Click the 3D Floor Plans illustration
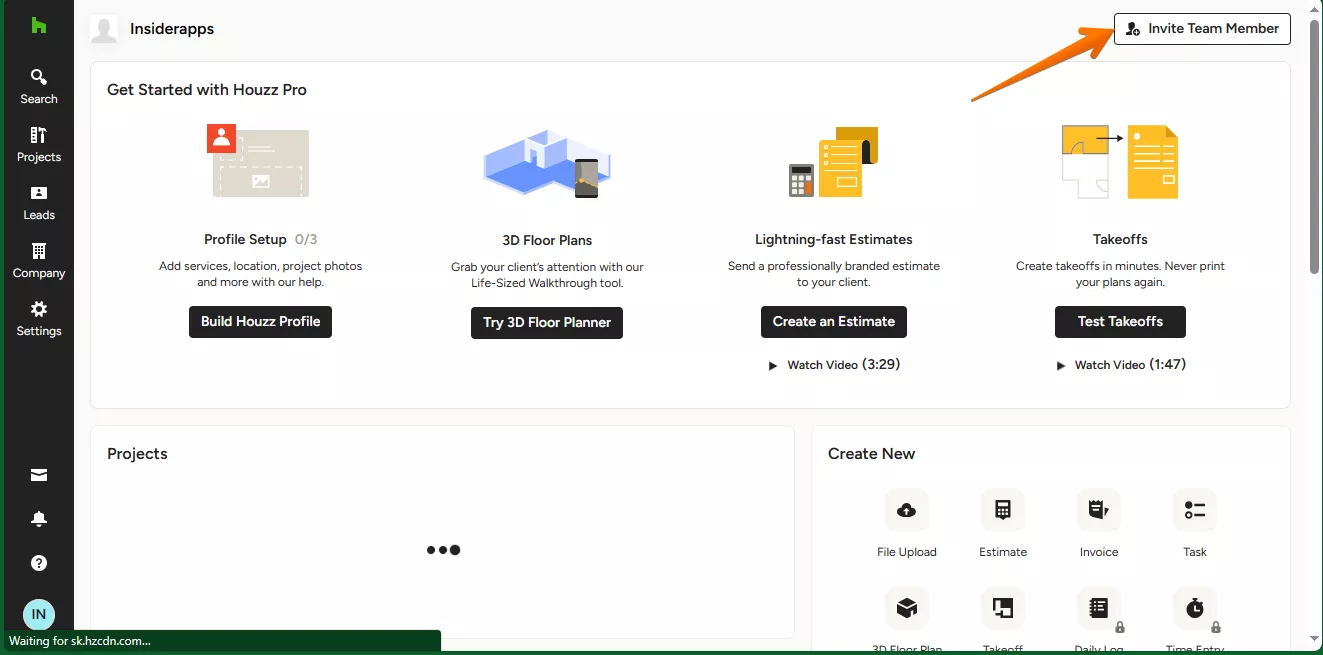The width and height of the screenshot is (1323, 655). tap(547, 163)
